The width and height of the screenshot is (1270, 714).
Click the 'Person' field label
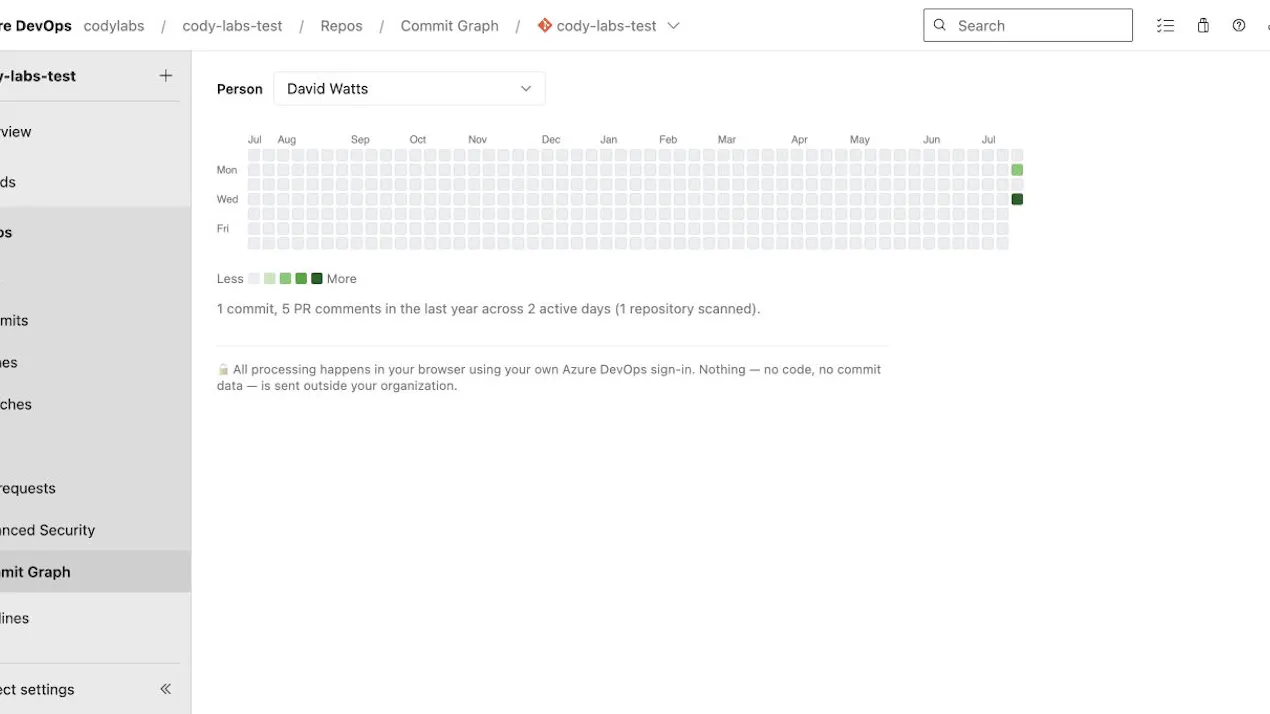tap(240, 89)
